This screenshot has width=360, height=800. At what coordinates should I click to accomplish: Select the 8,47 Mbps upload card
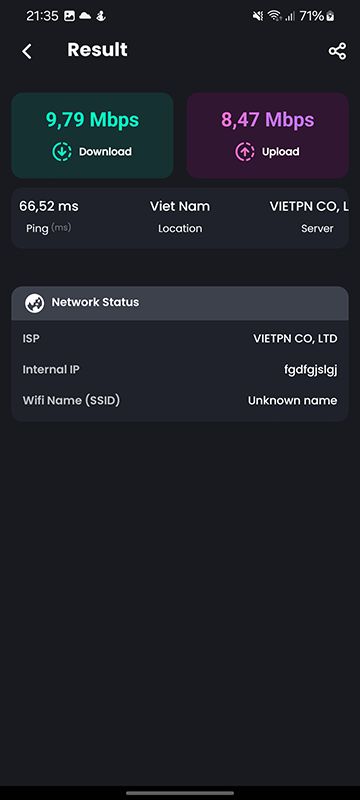click(x=268, y=135)
